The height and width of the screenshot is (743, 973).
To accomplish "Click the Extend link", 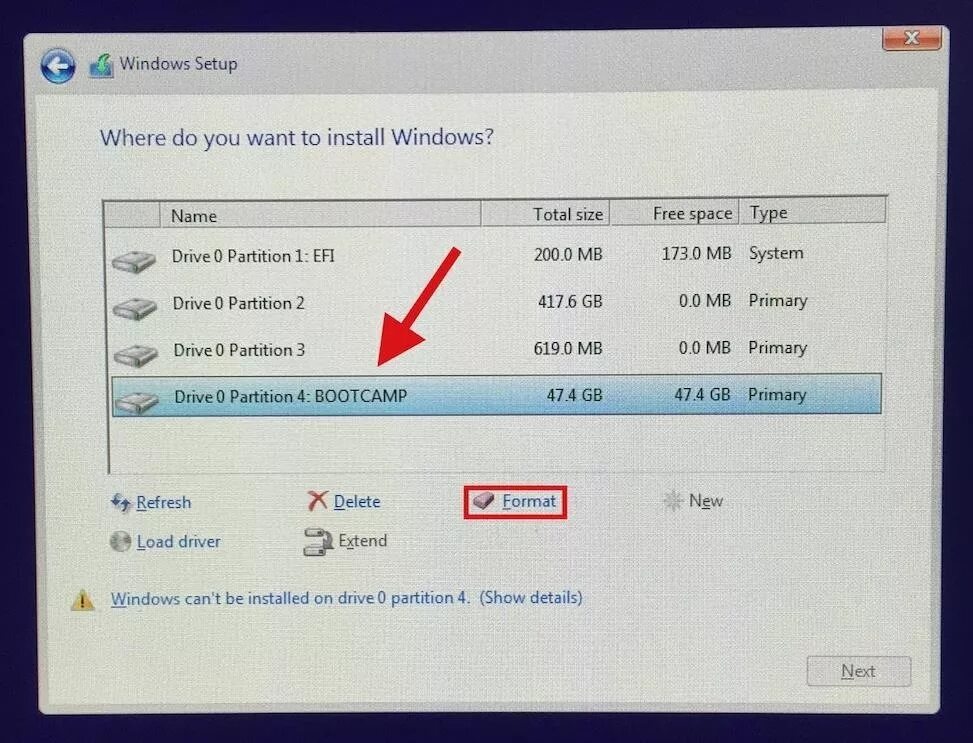I will click(x=362, y=541).
